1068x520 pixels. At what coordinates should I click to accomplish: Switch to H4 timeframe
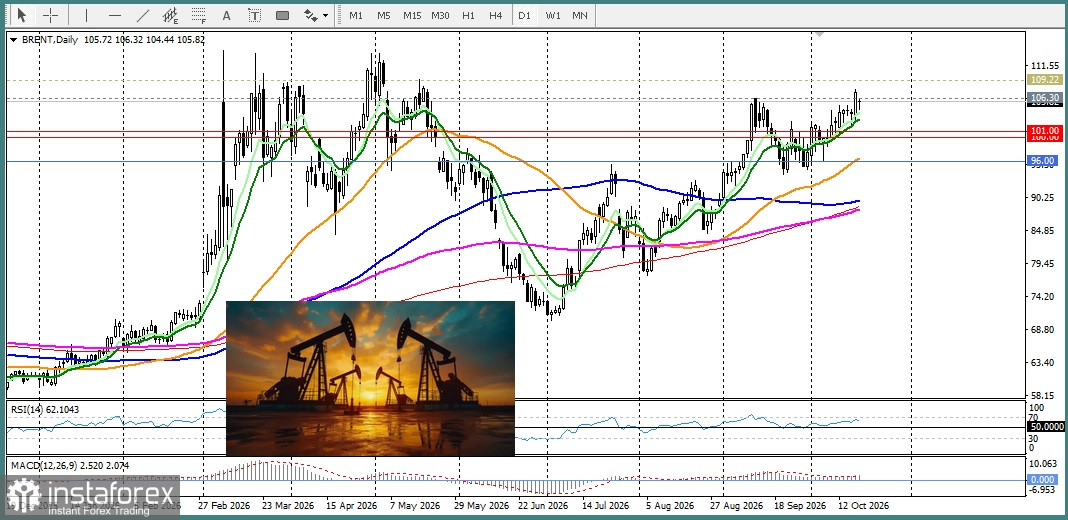496,15
